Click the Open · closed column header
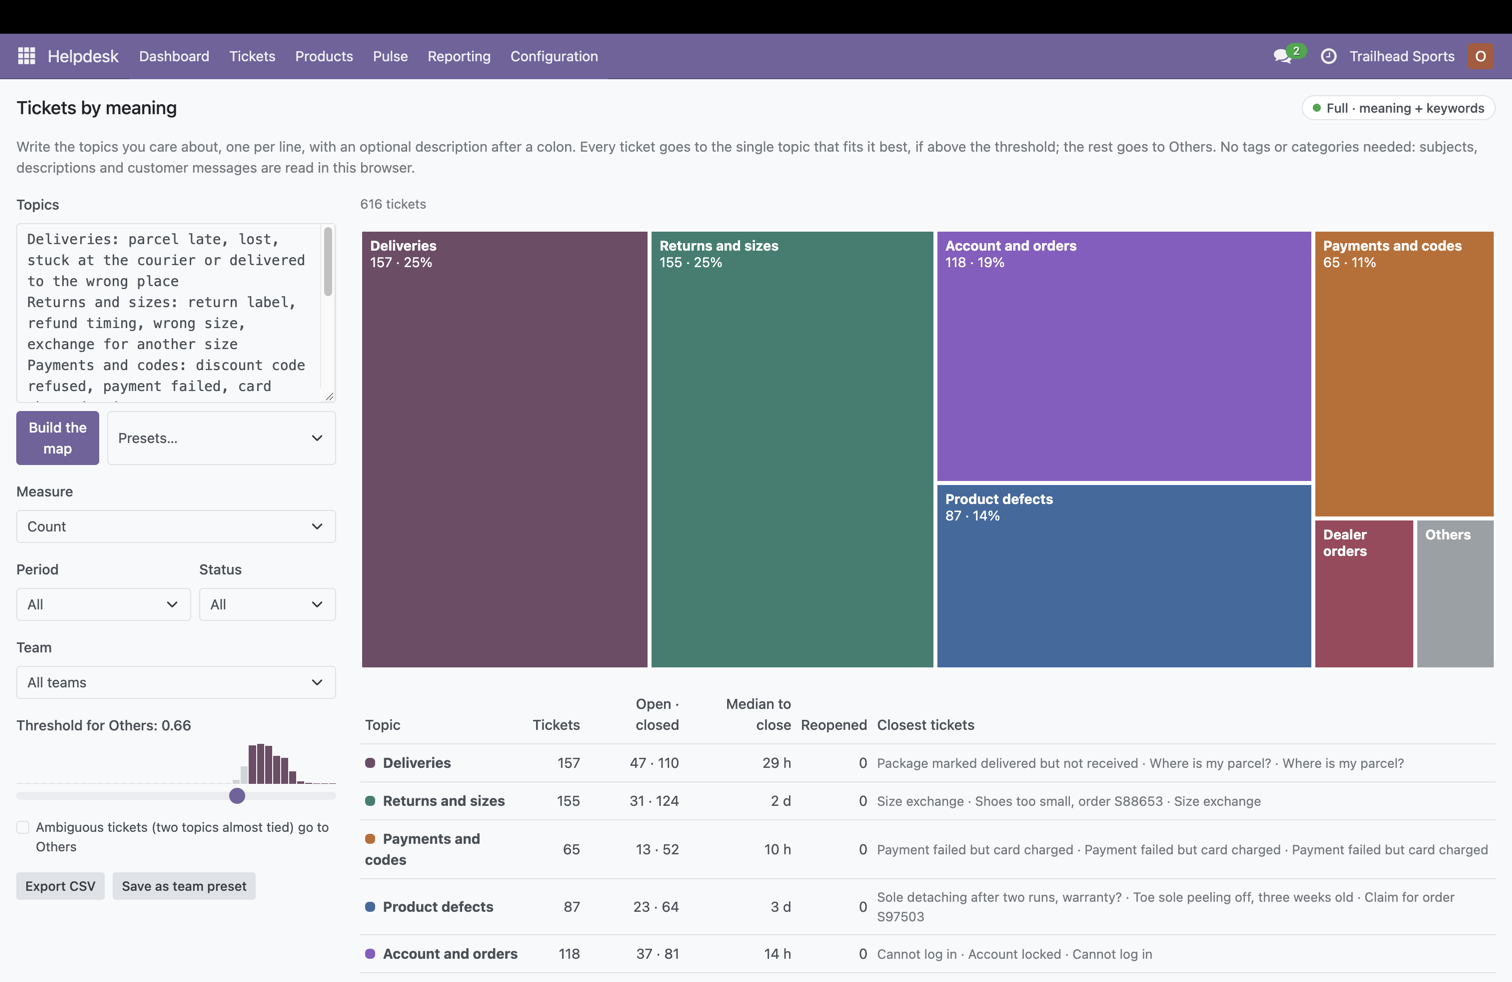 (657, 714)
